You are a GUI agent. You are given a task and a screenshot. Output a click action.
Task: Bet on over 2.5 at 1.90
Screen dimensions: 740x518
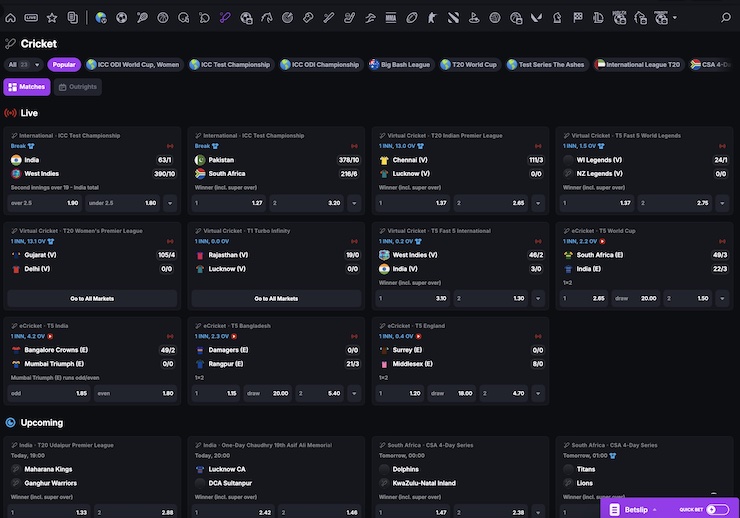[x=46, y=203]
